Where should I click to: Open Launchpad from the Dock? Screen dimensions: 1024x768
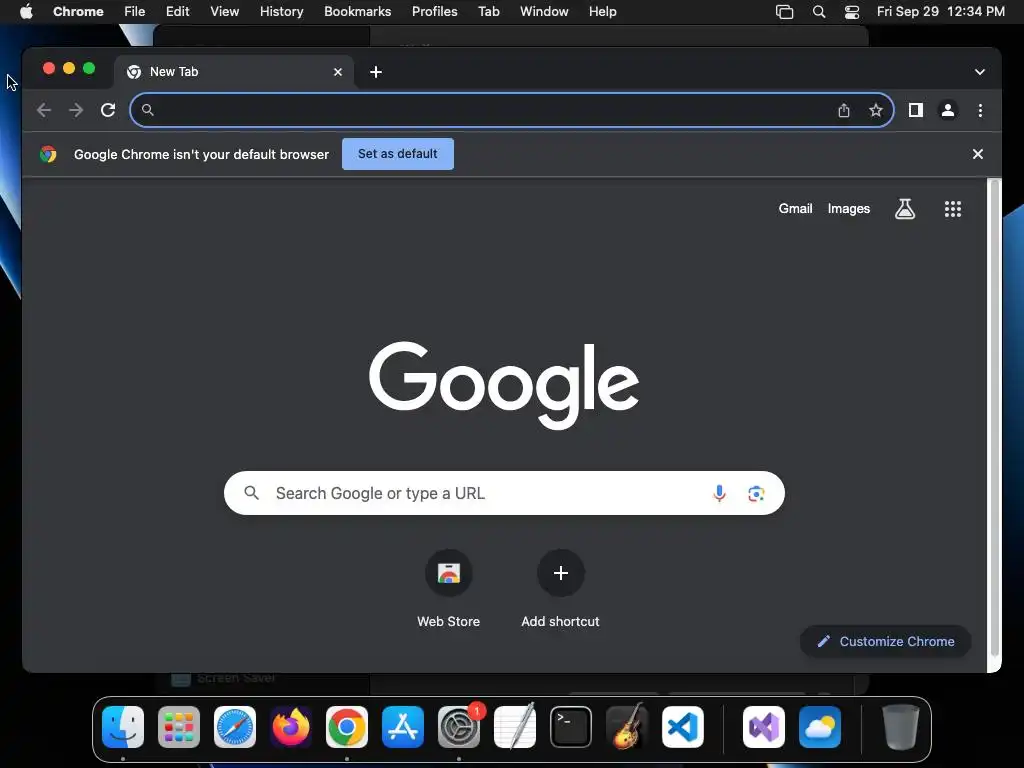click(x=179, y=727)
